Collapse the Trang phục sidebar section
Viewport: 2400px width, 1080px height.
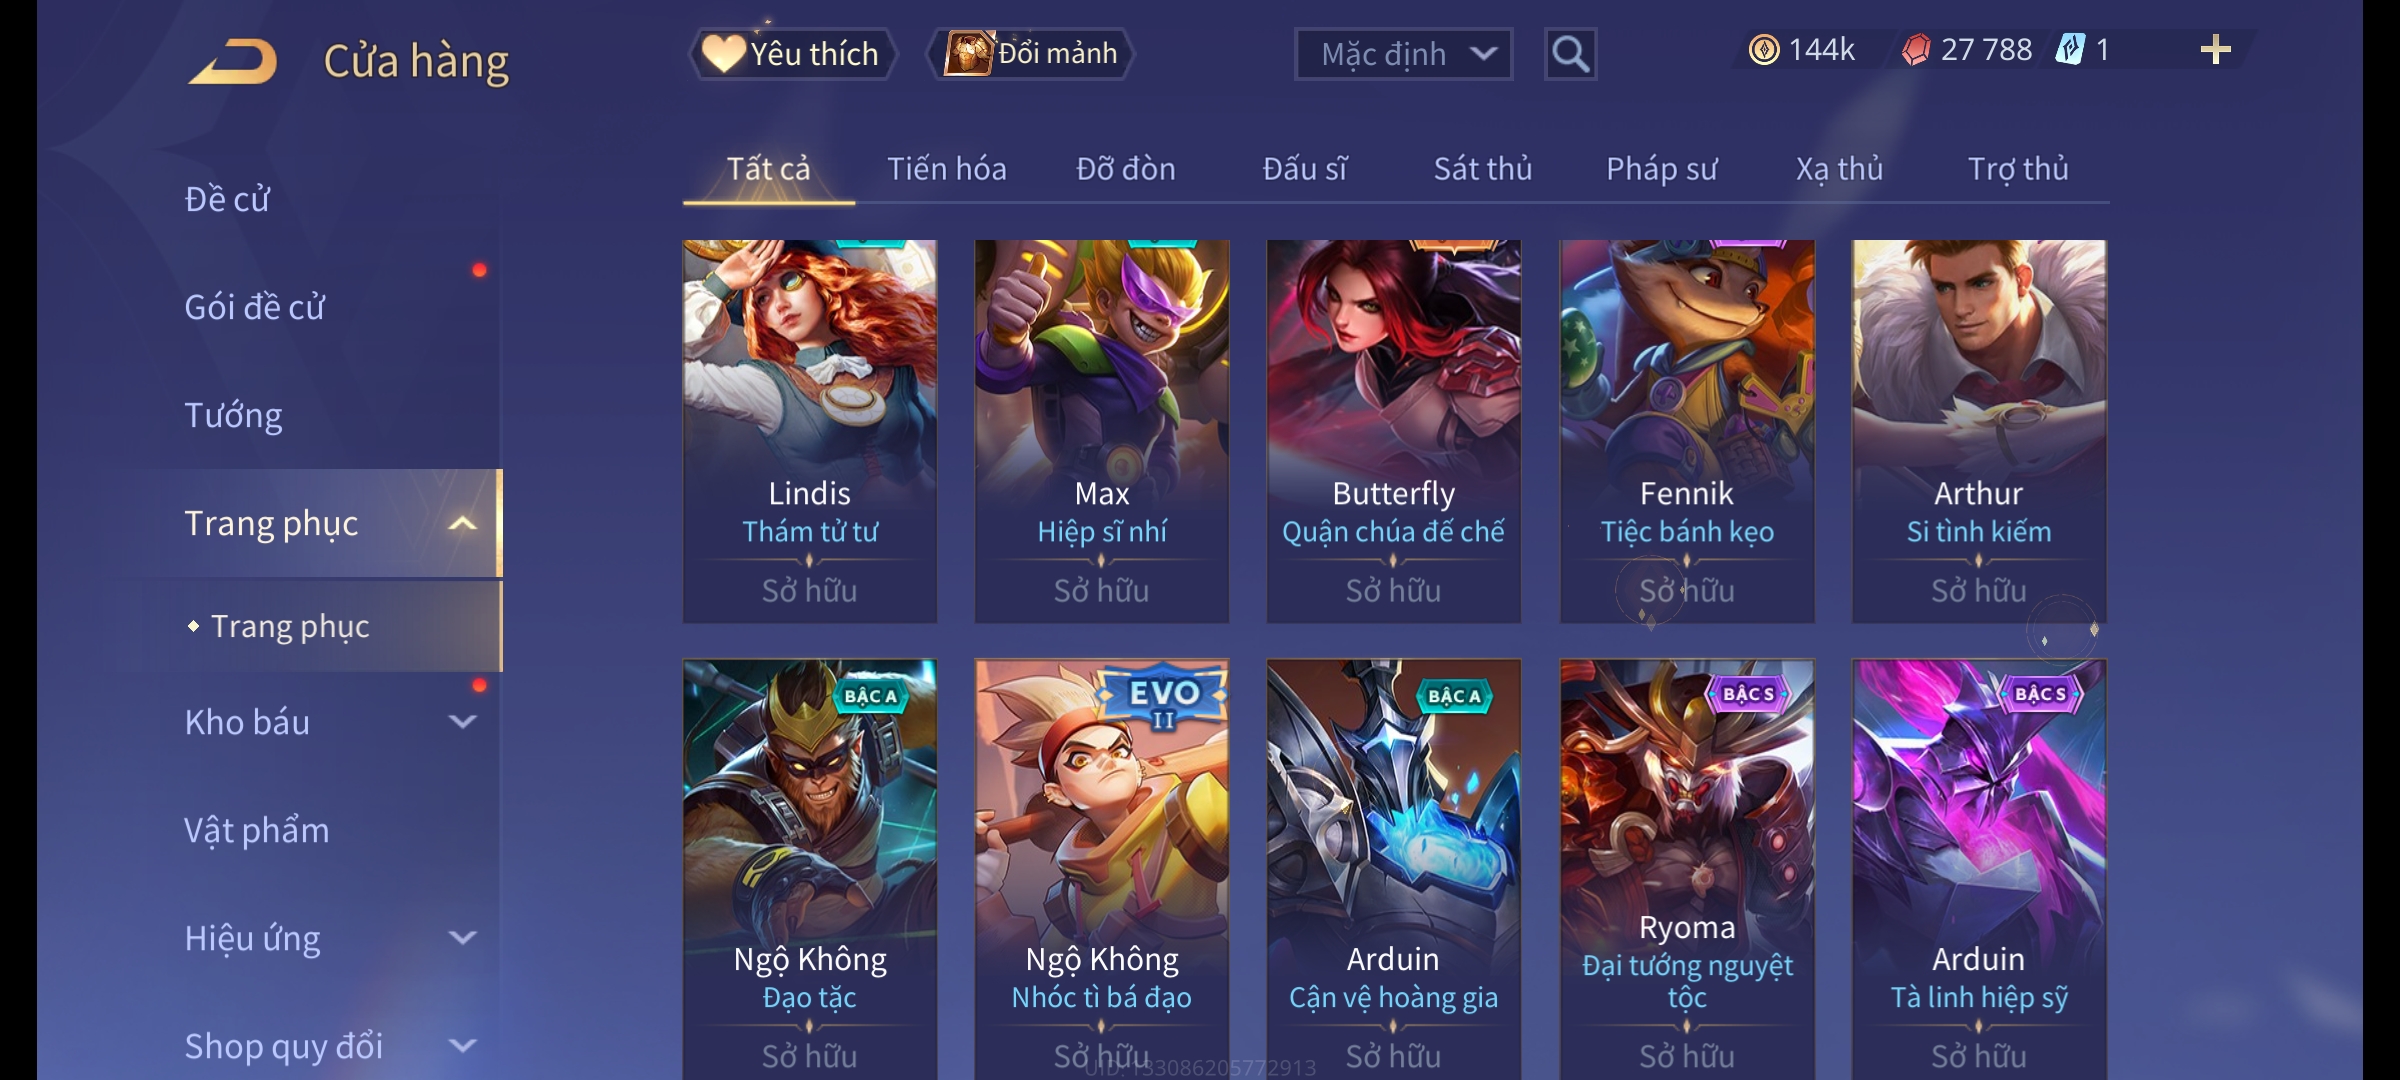pos(462,523)
